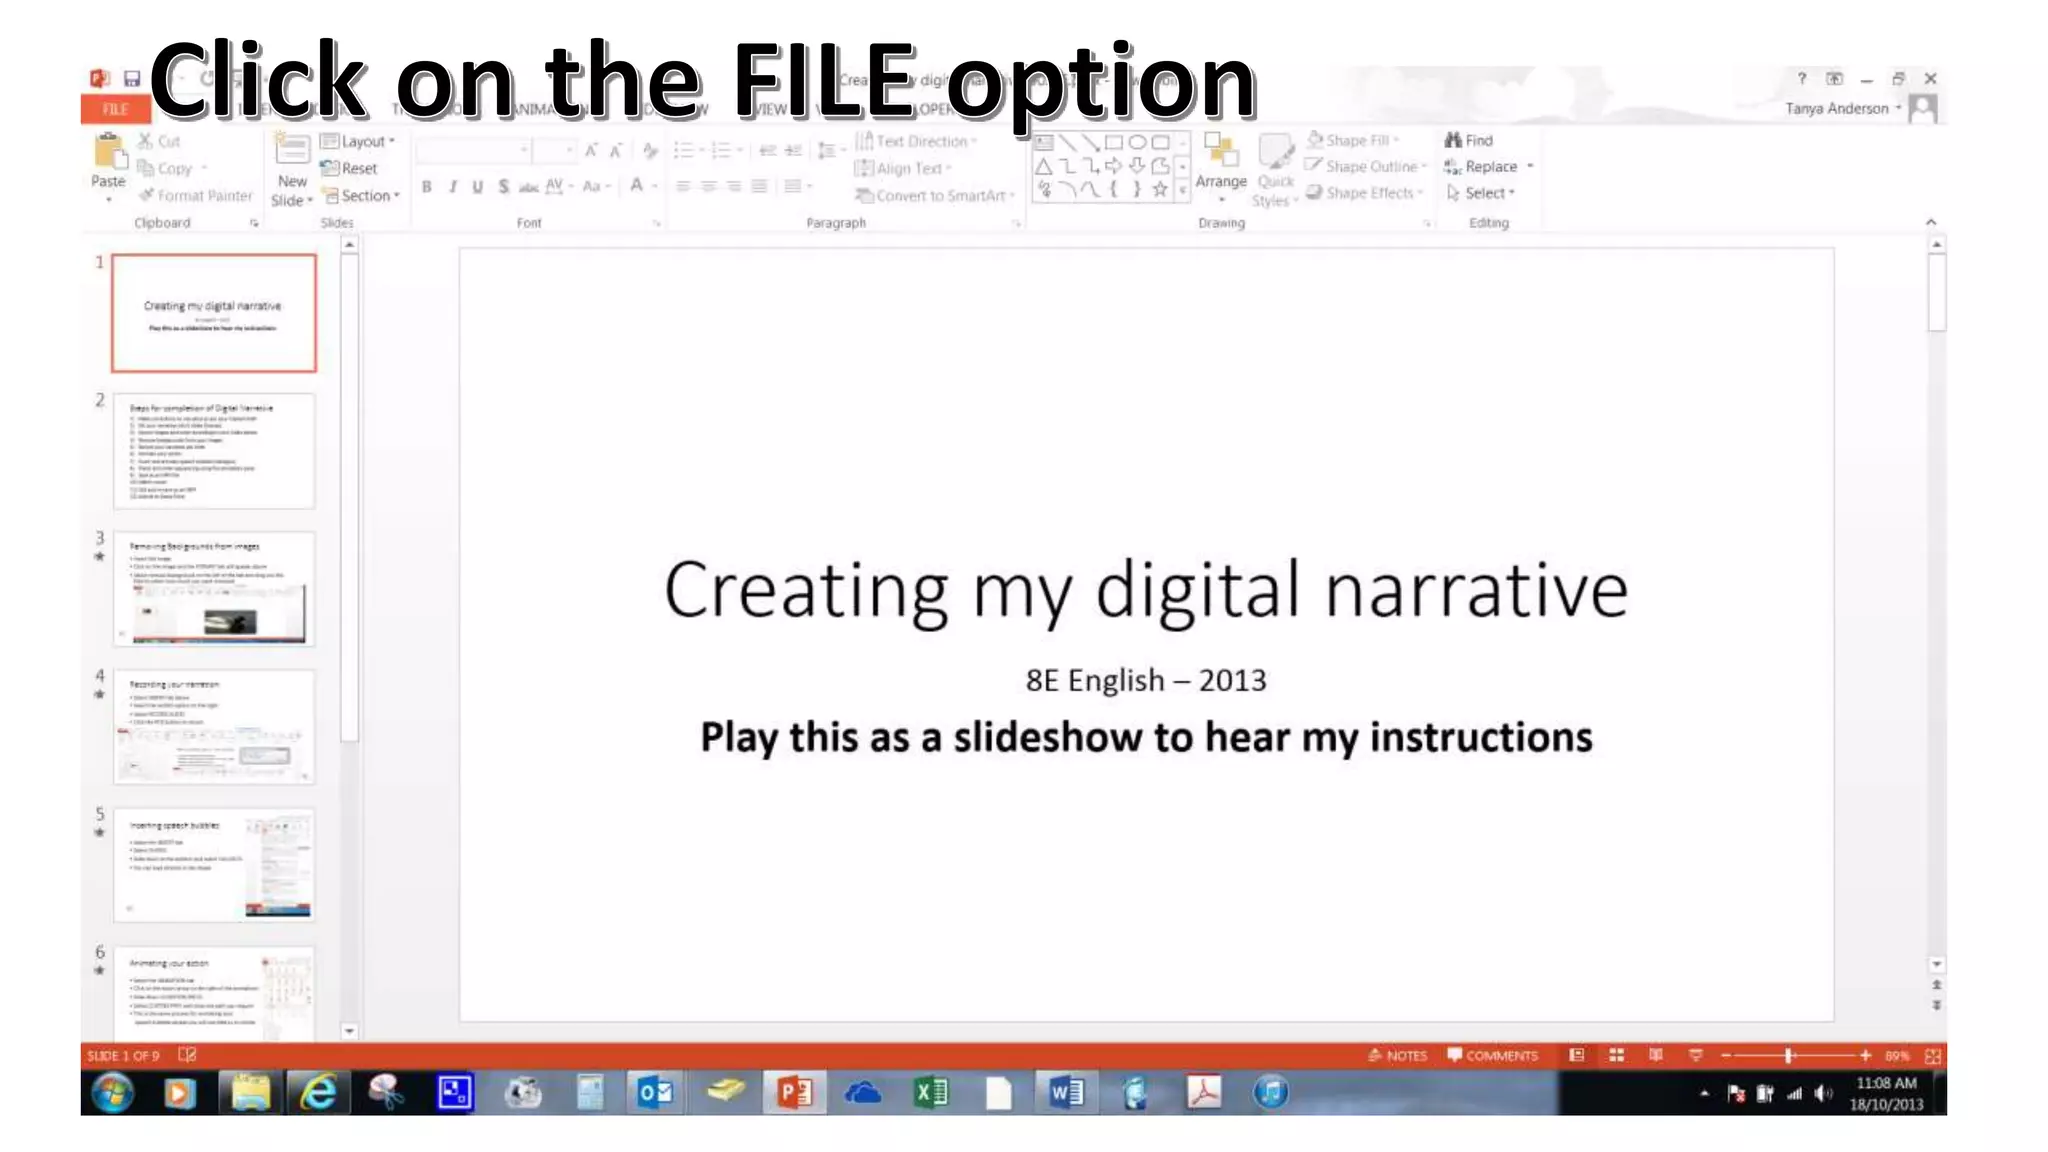Switch to Slide Sorter view

click(x=1616, y=1055)
